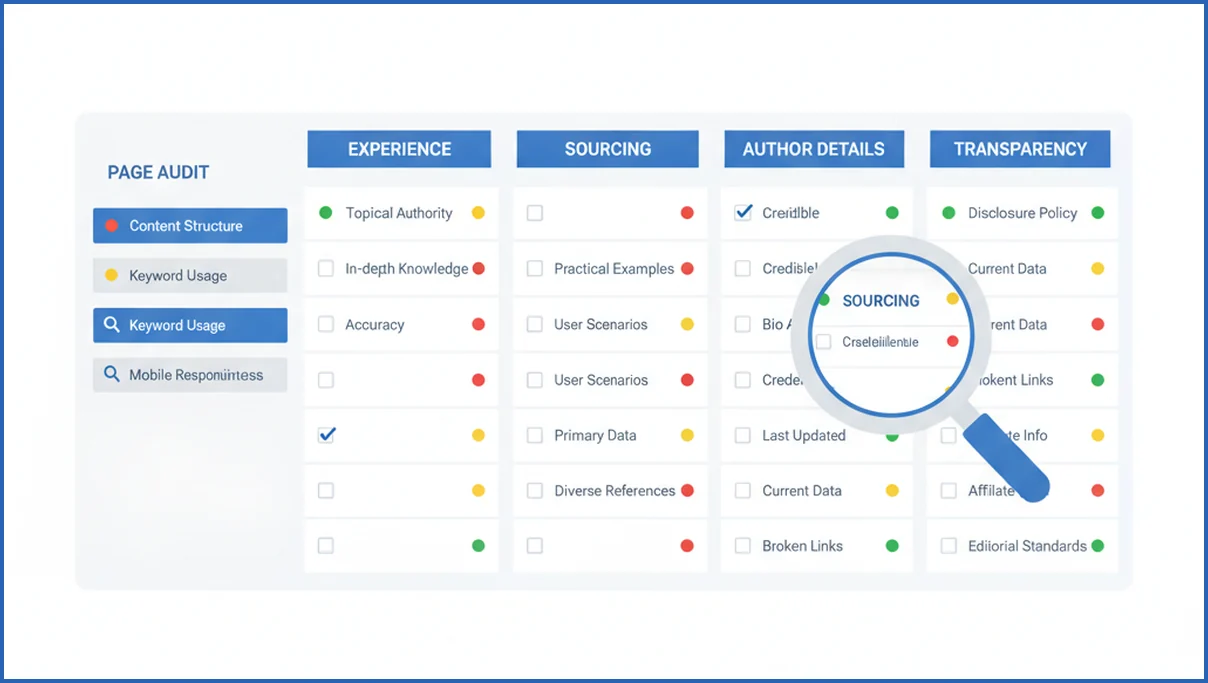Screen dimensions: 1208x683
Task: Click the Topical Authority label
Action: (399, 213)
